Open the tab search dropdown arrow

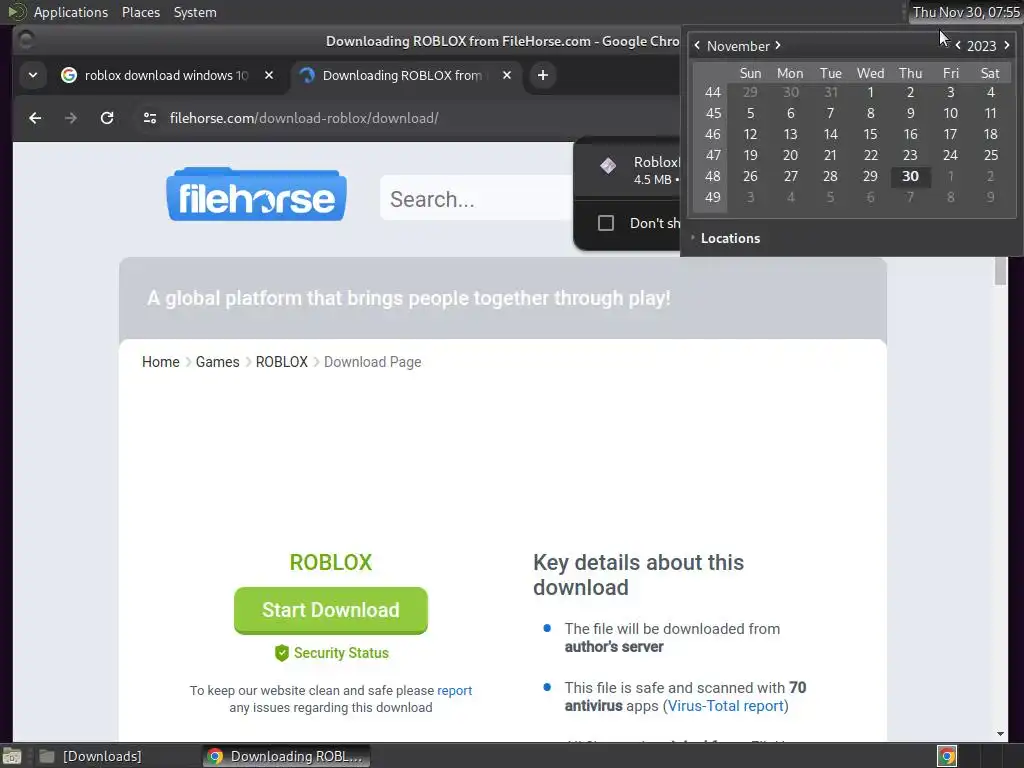(33, 75)
